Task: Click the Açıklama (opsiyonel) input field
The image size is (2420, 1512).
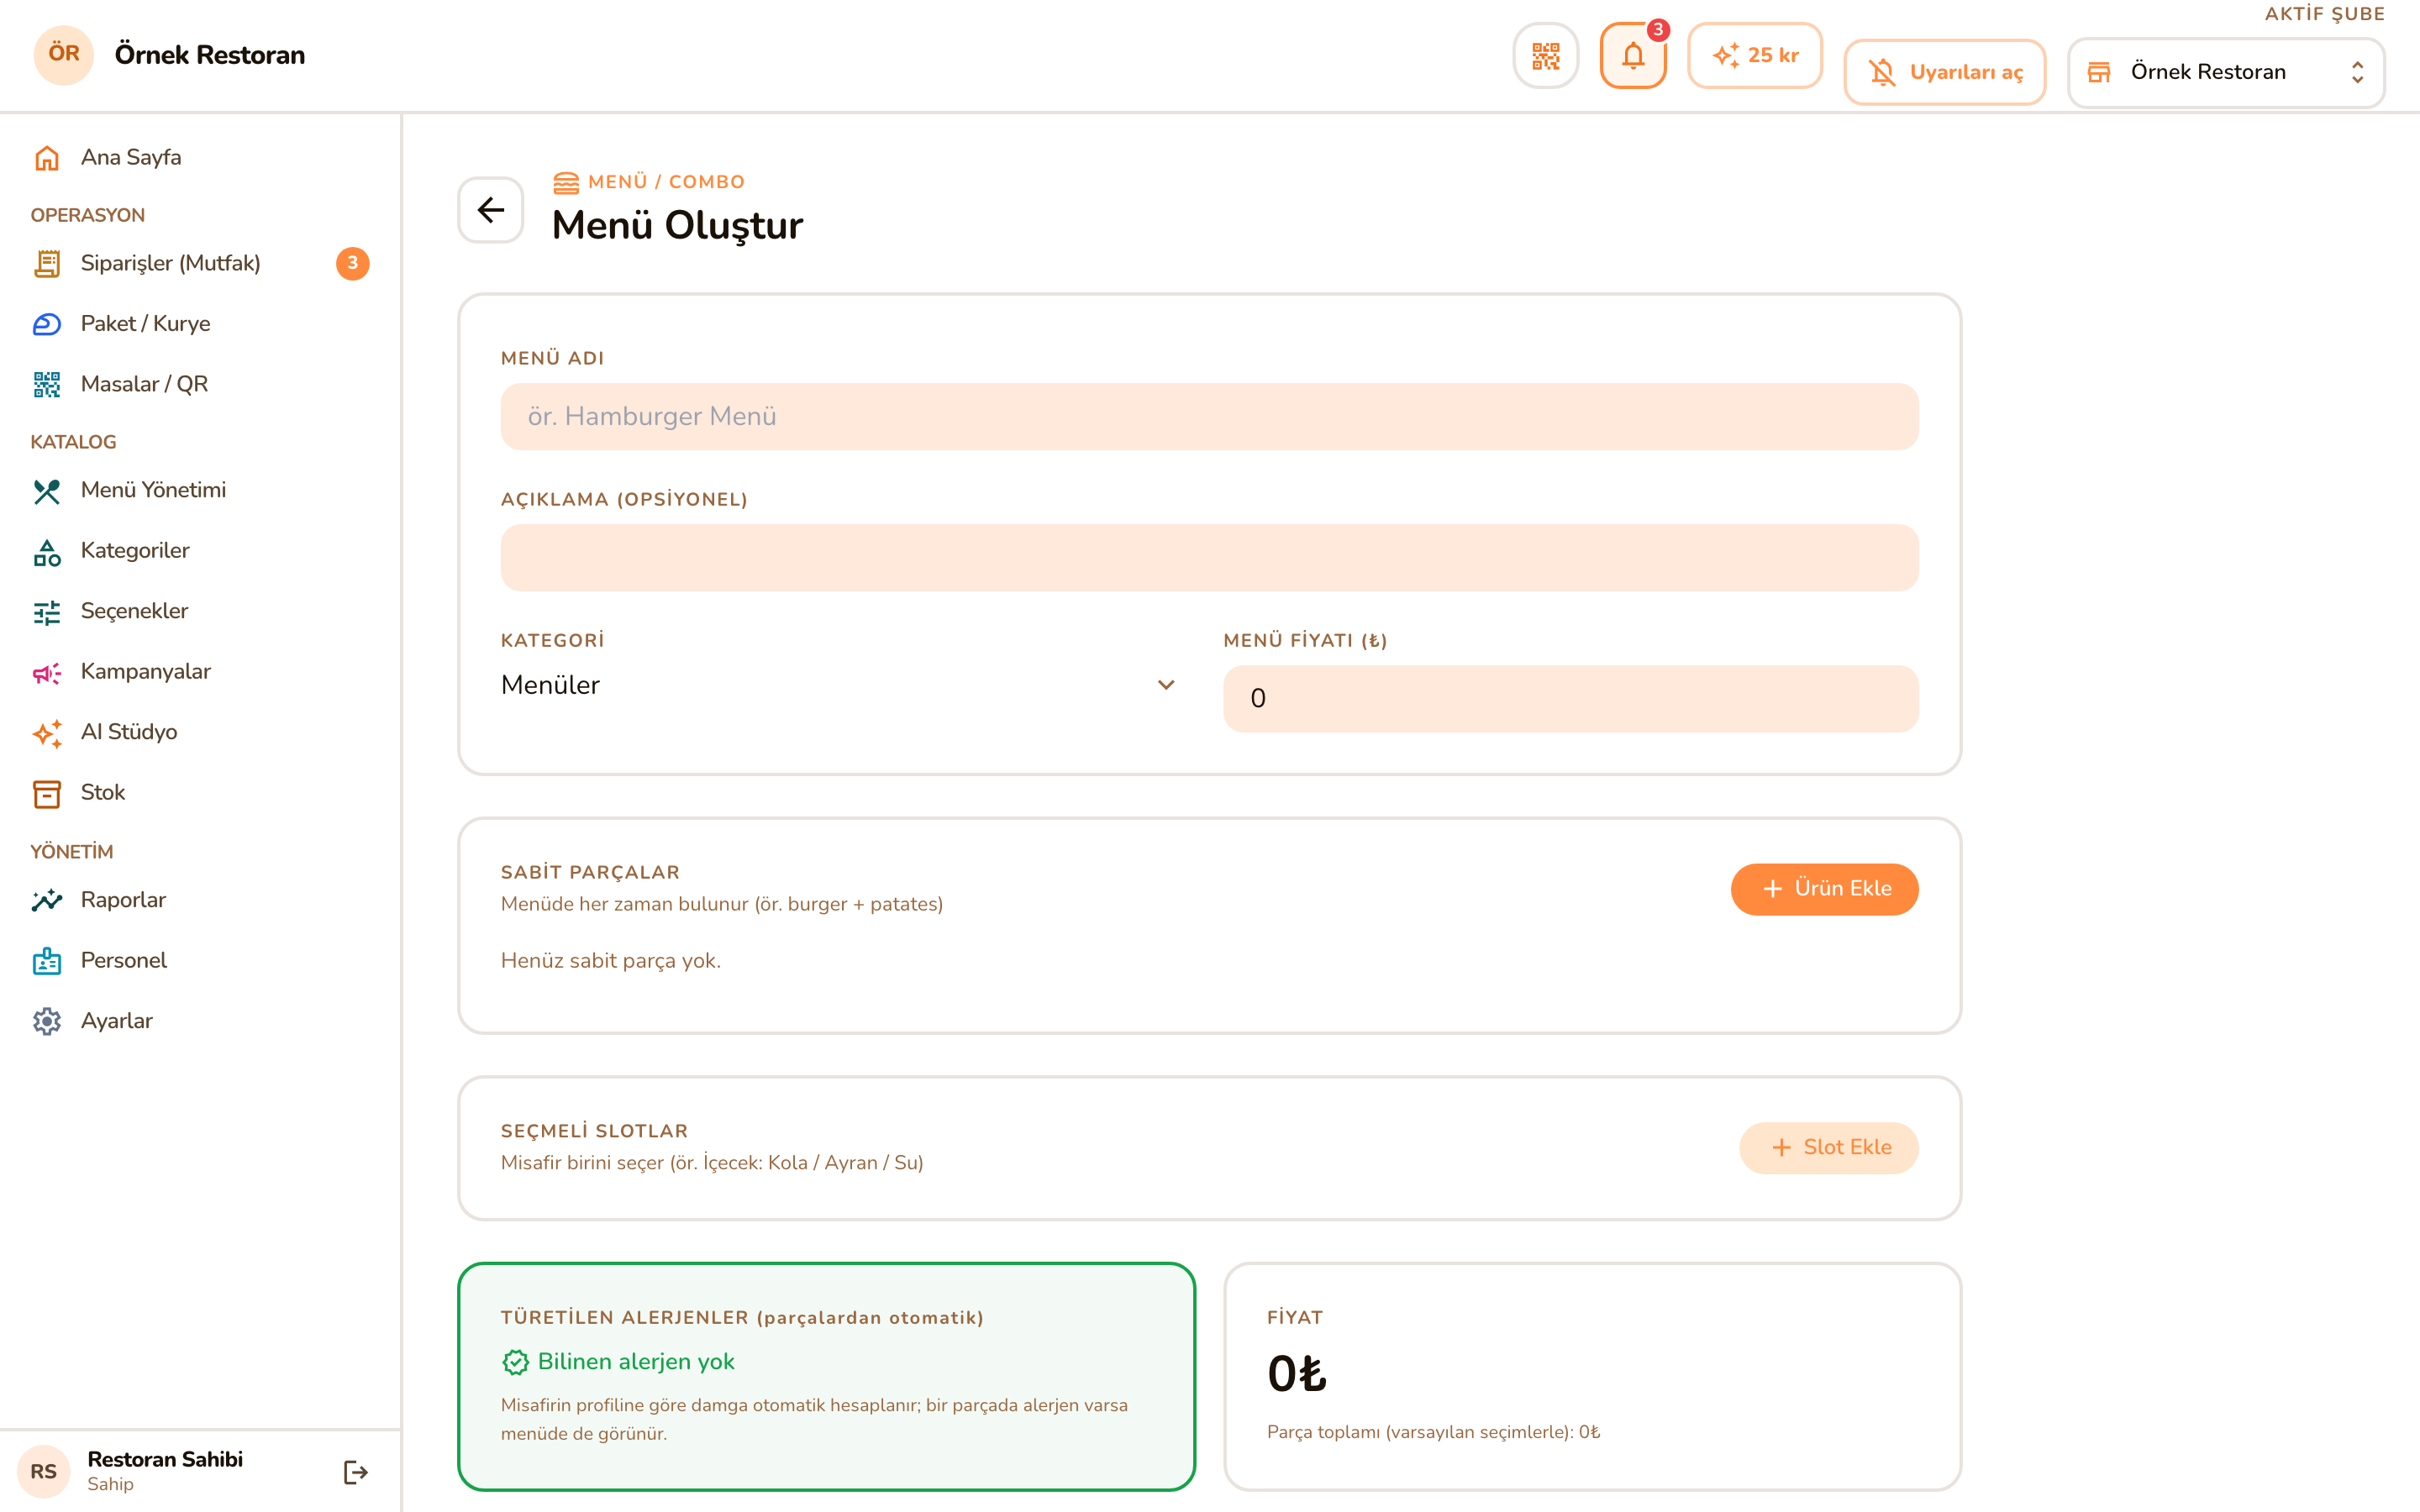Action: 1209,558
